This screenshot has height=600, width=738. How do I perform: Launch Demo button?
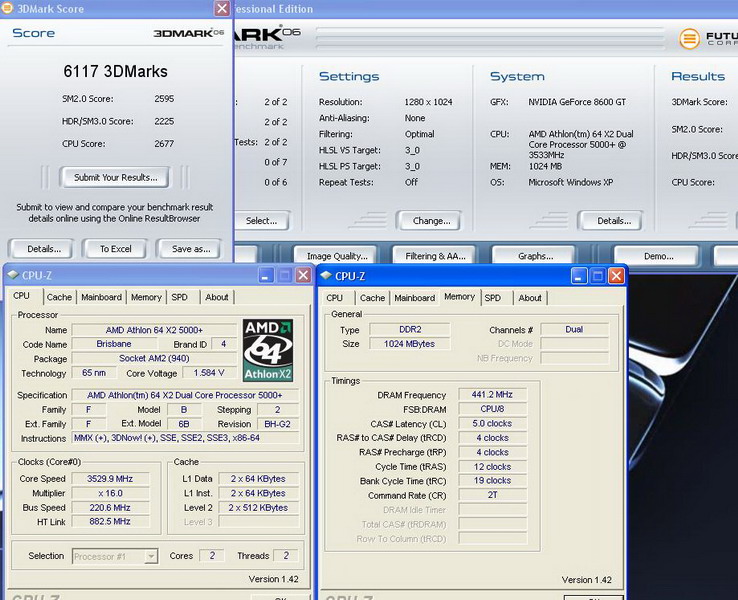tap(658, 256)
